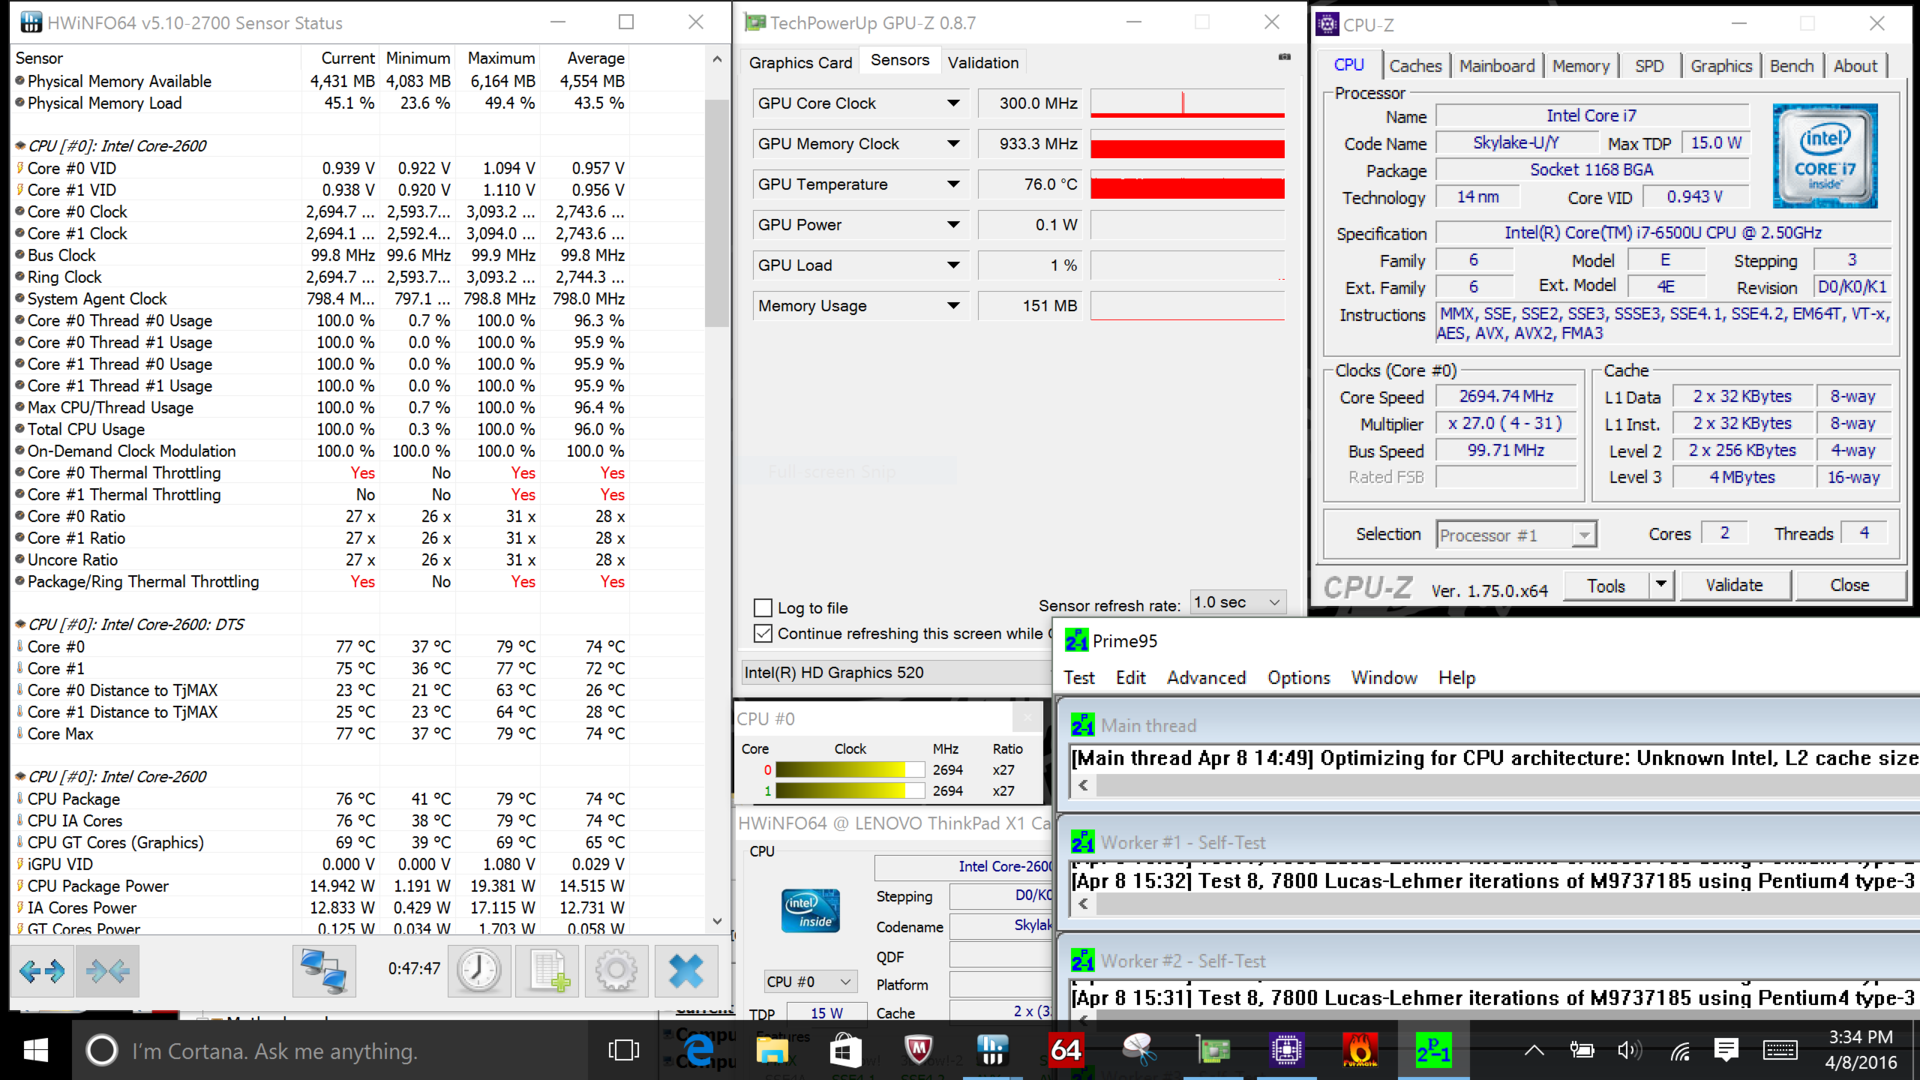
Task: Open CPU-Z Processor #1 selection dropdown
Action: tap(1516, 535)
